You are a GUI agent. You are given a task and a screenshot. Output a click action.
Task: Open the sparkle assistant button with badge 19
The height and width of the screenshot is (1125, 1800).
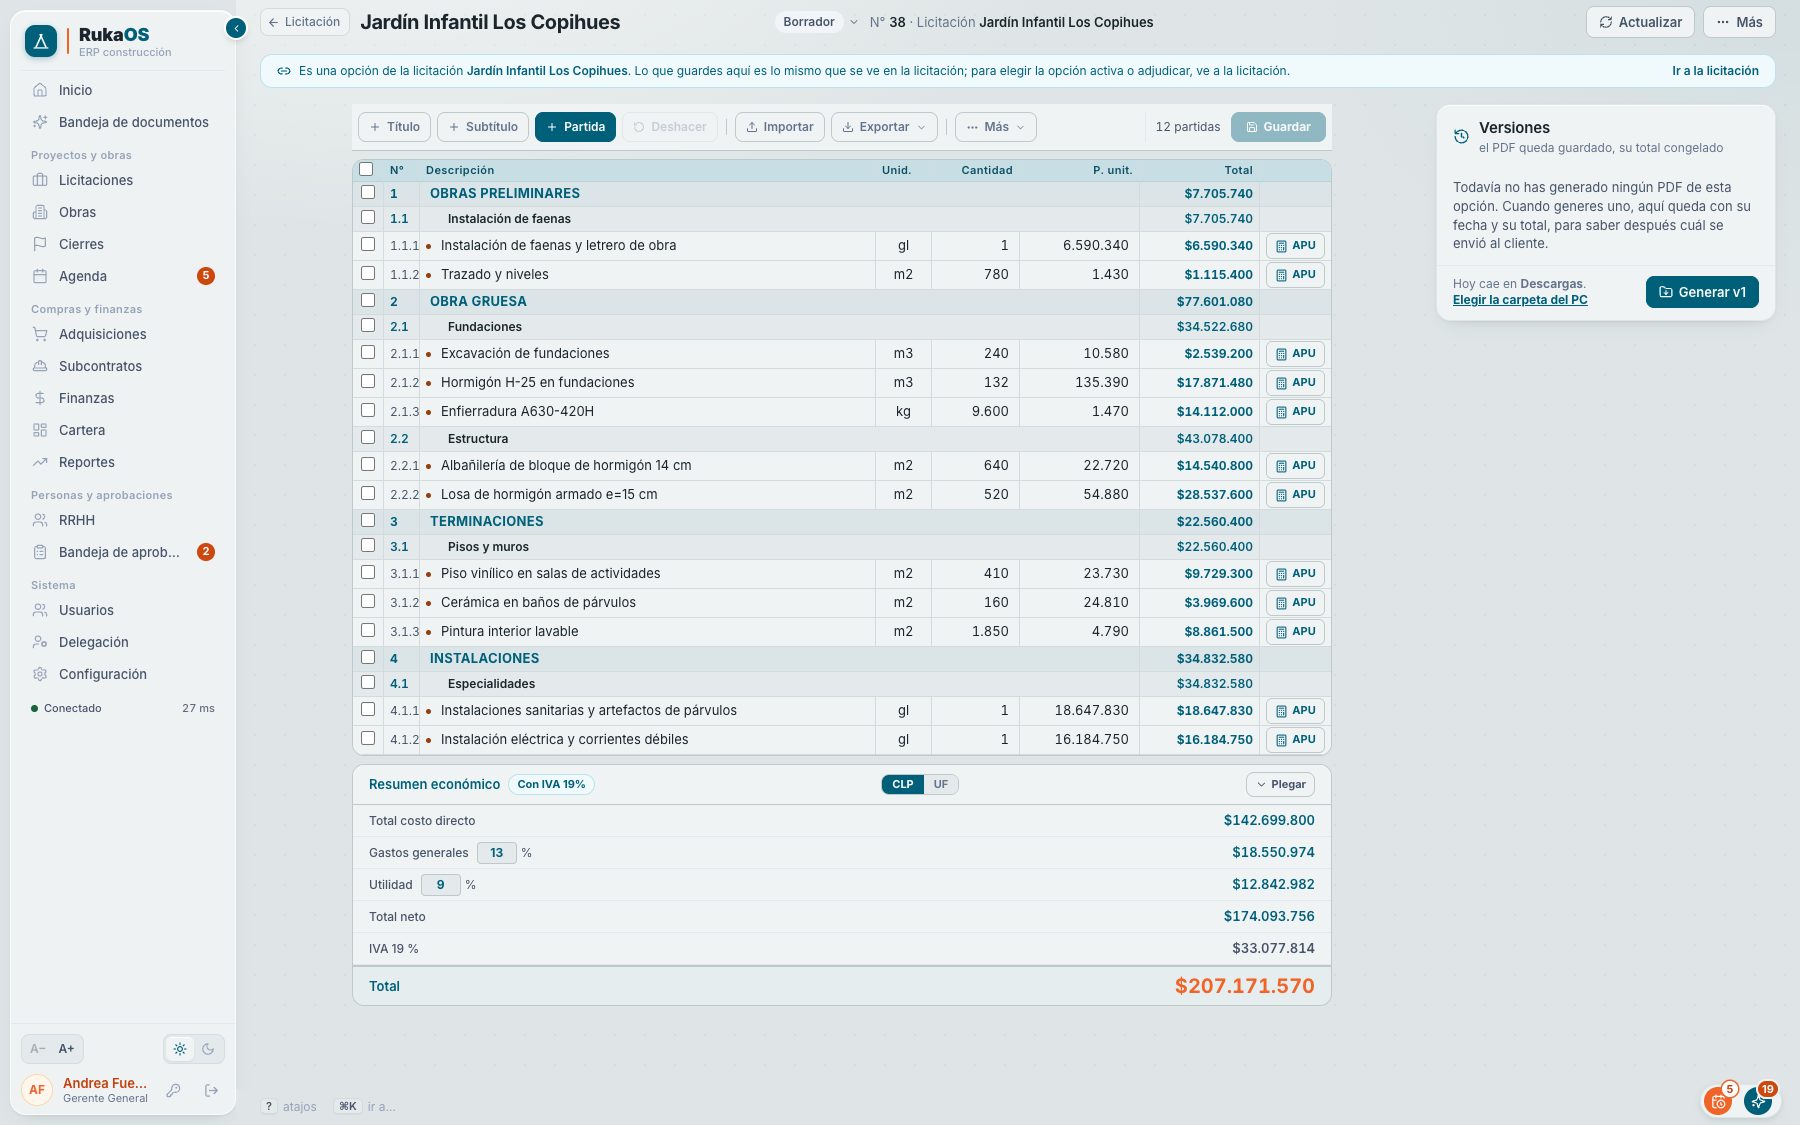[1759, 1102]
